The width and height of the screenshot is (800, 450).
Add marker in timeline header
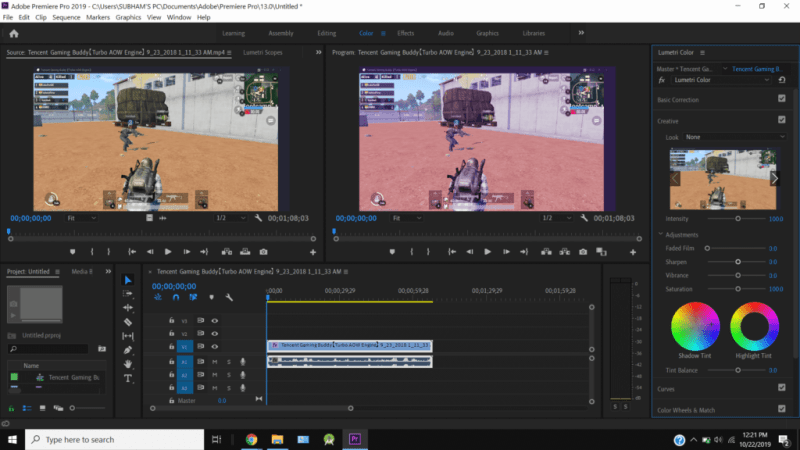coord(211,297)
